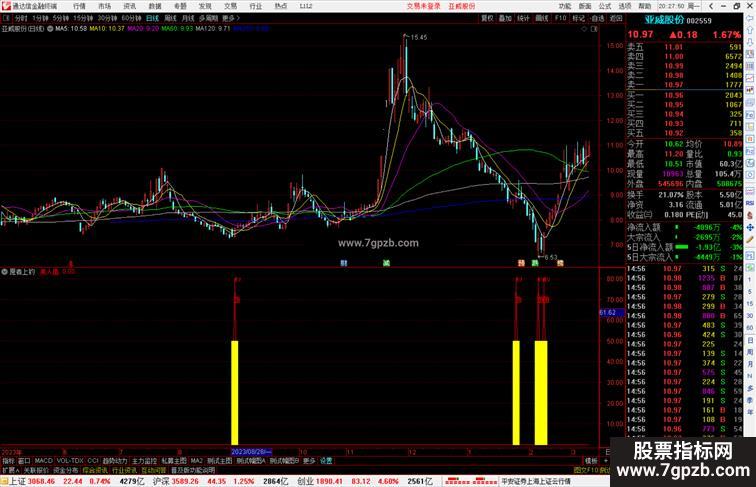The image size is (756, 487).
Task: Click the 上证 index in status bar
Action: click(17, 481)
